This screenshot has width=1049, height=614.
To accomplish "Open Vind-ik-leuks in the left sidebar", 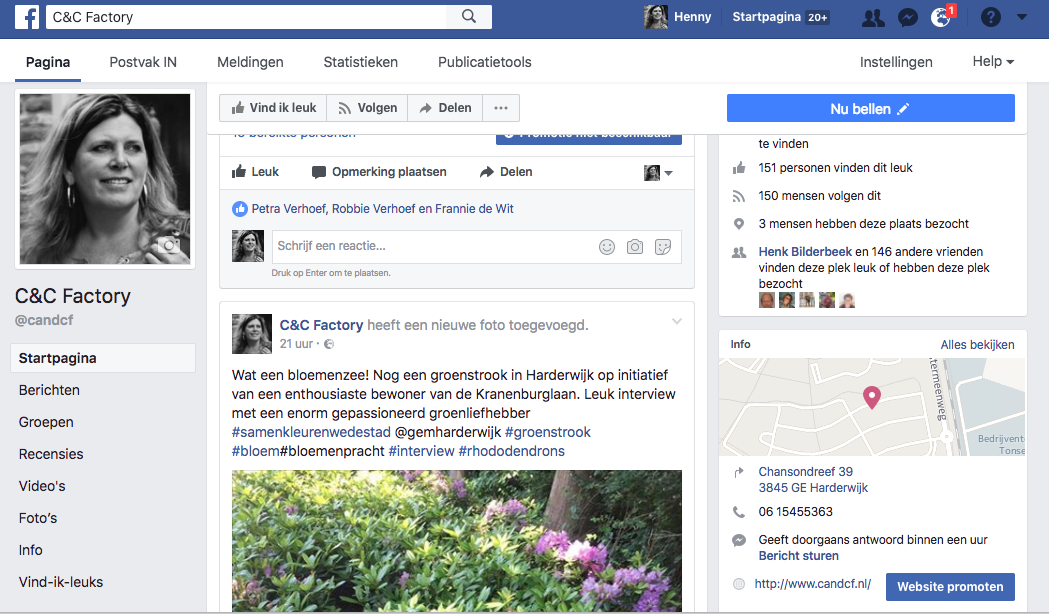I will (61, 583).
